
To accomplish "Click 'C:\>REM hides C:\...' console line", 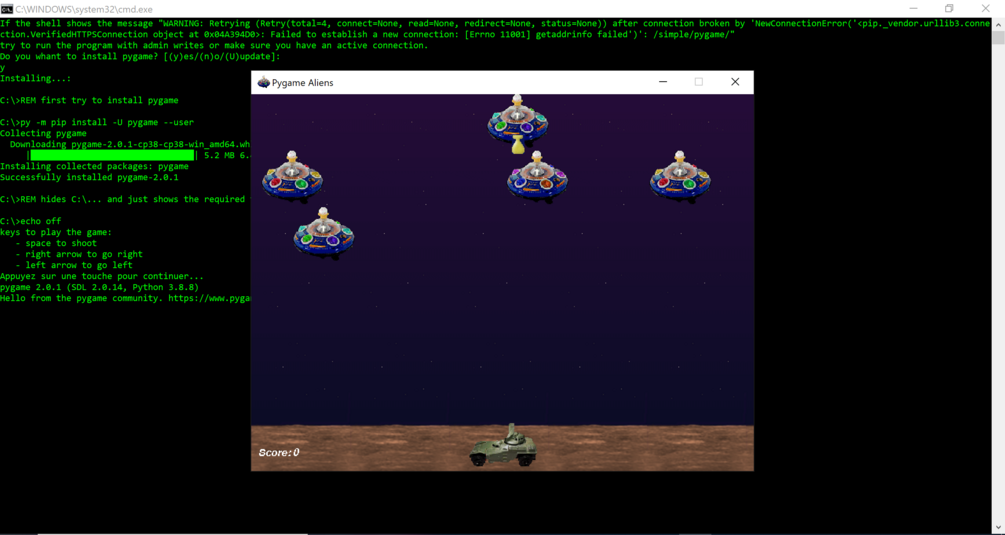I will click(x=122, y=199).
